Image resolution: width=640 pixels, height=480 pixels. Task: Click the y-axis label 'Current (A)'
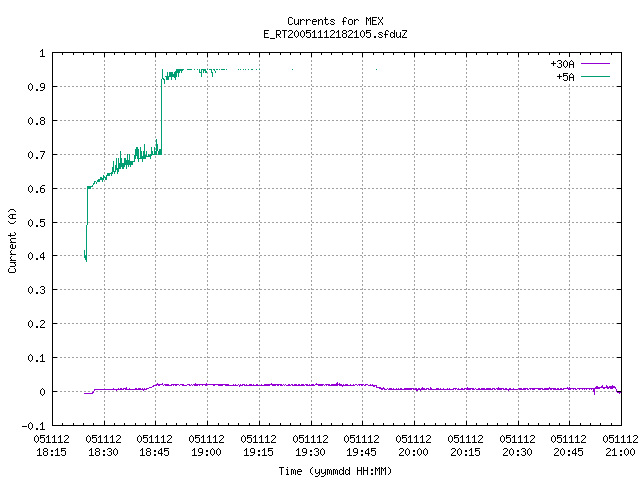pyautogui.click(x=12, y=240)
